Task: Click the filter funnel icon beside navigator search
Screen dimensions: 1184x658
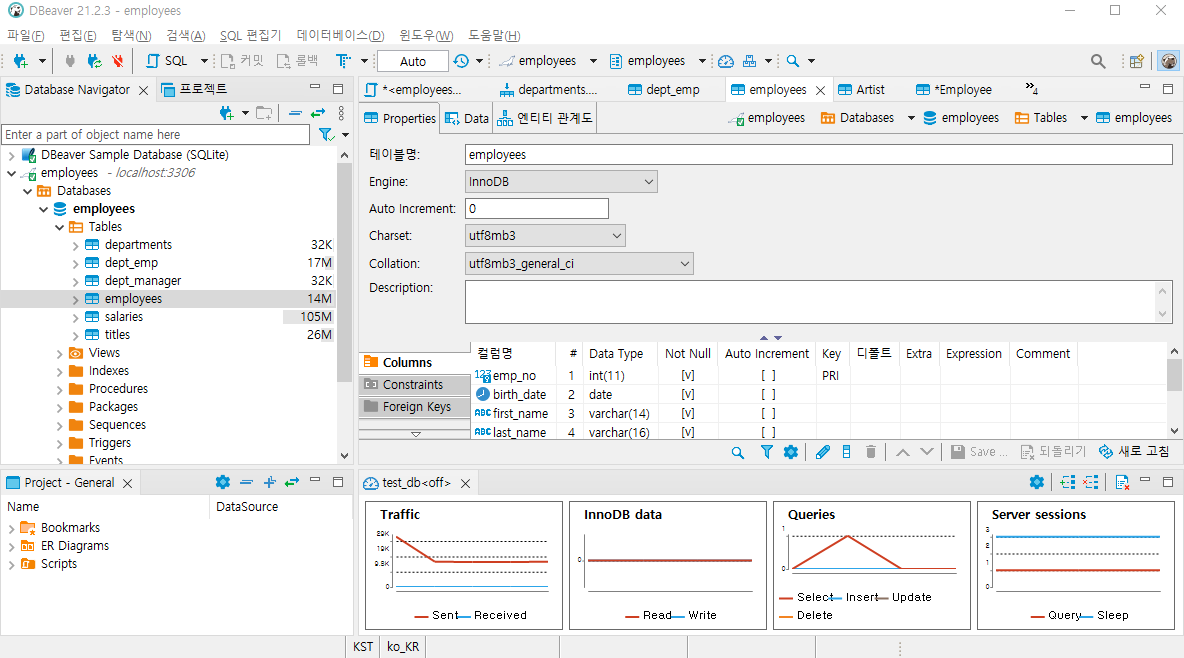Action: click(326, 134)
